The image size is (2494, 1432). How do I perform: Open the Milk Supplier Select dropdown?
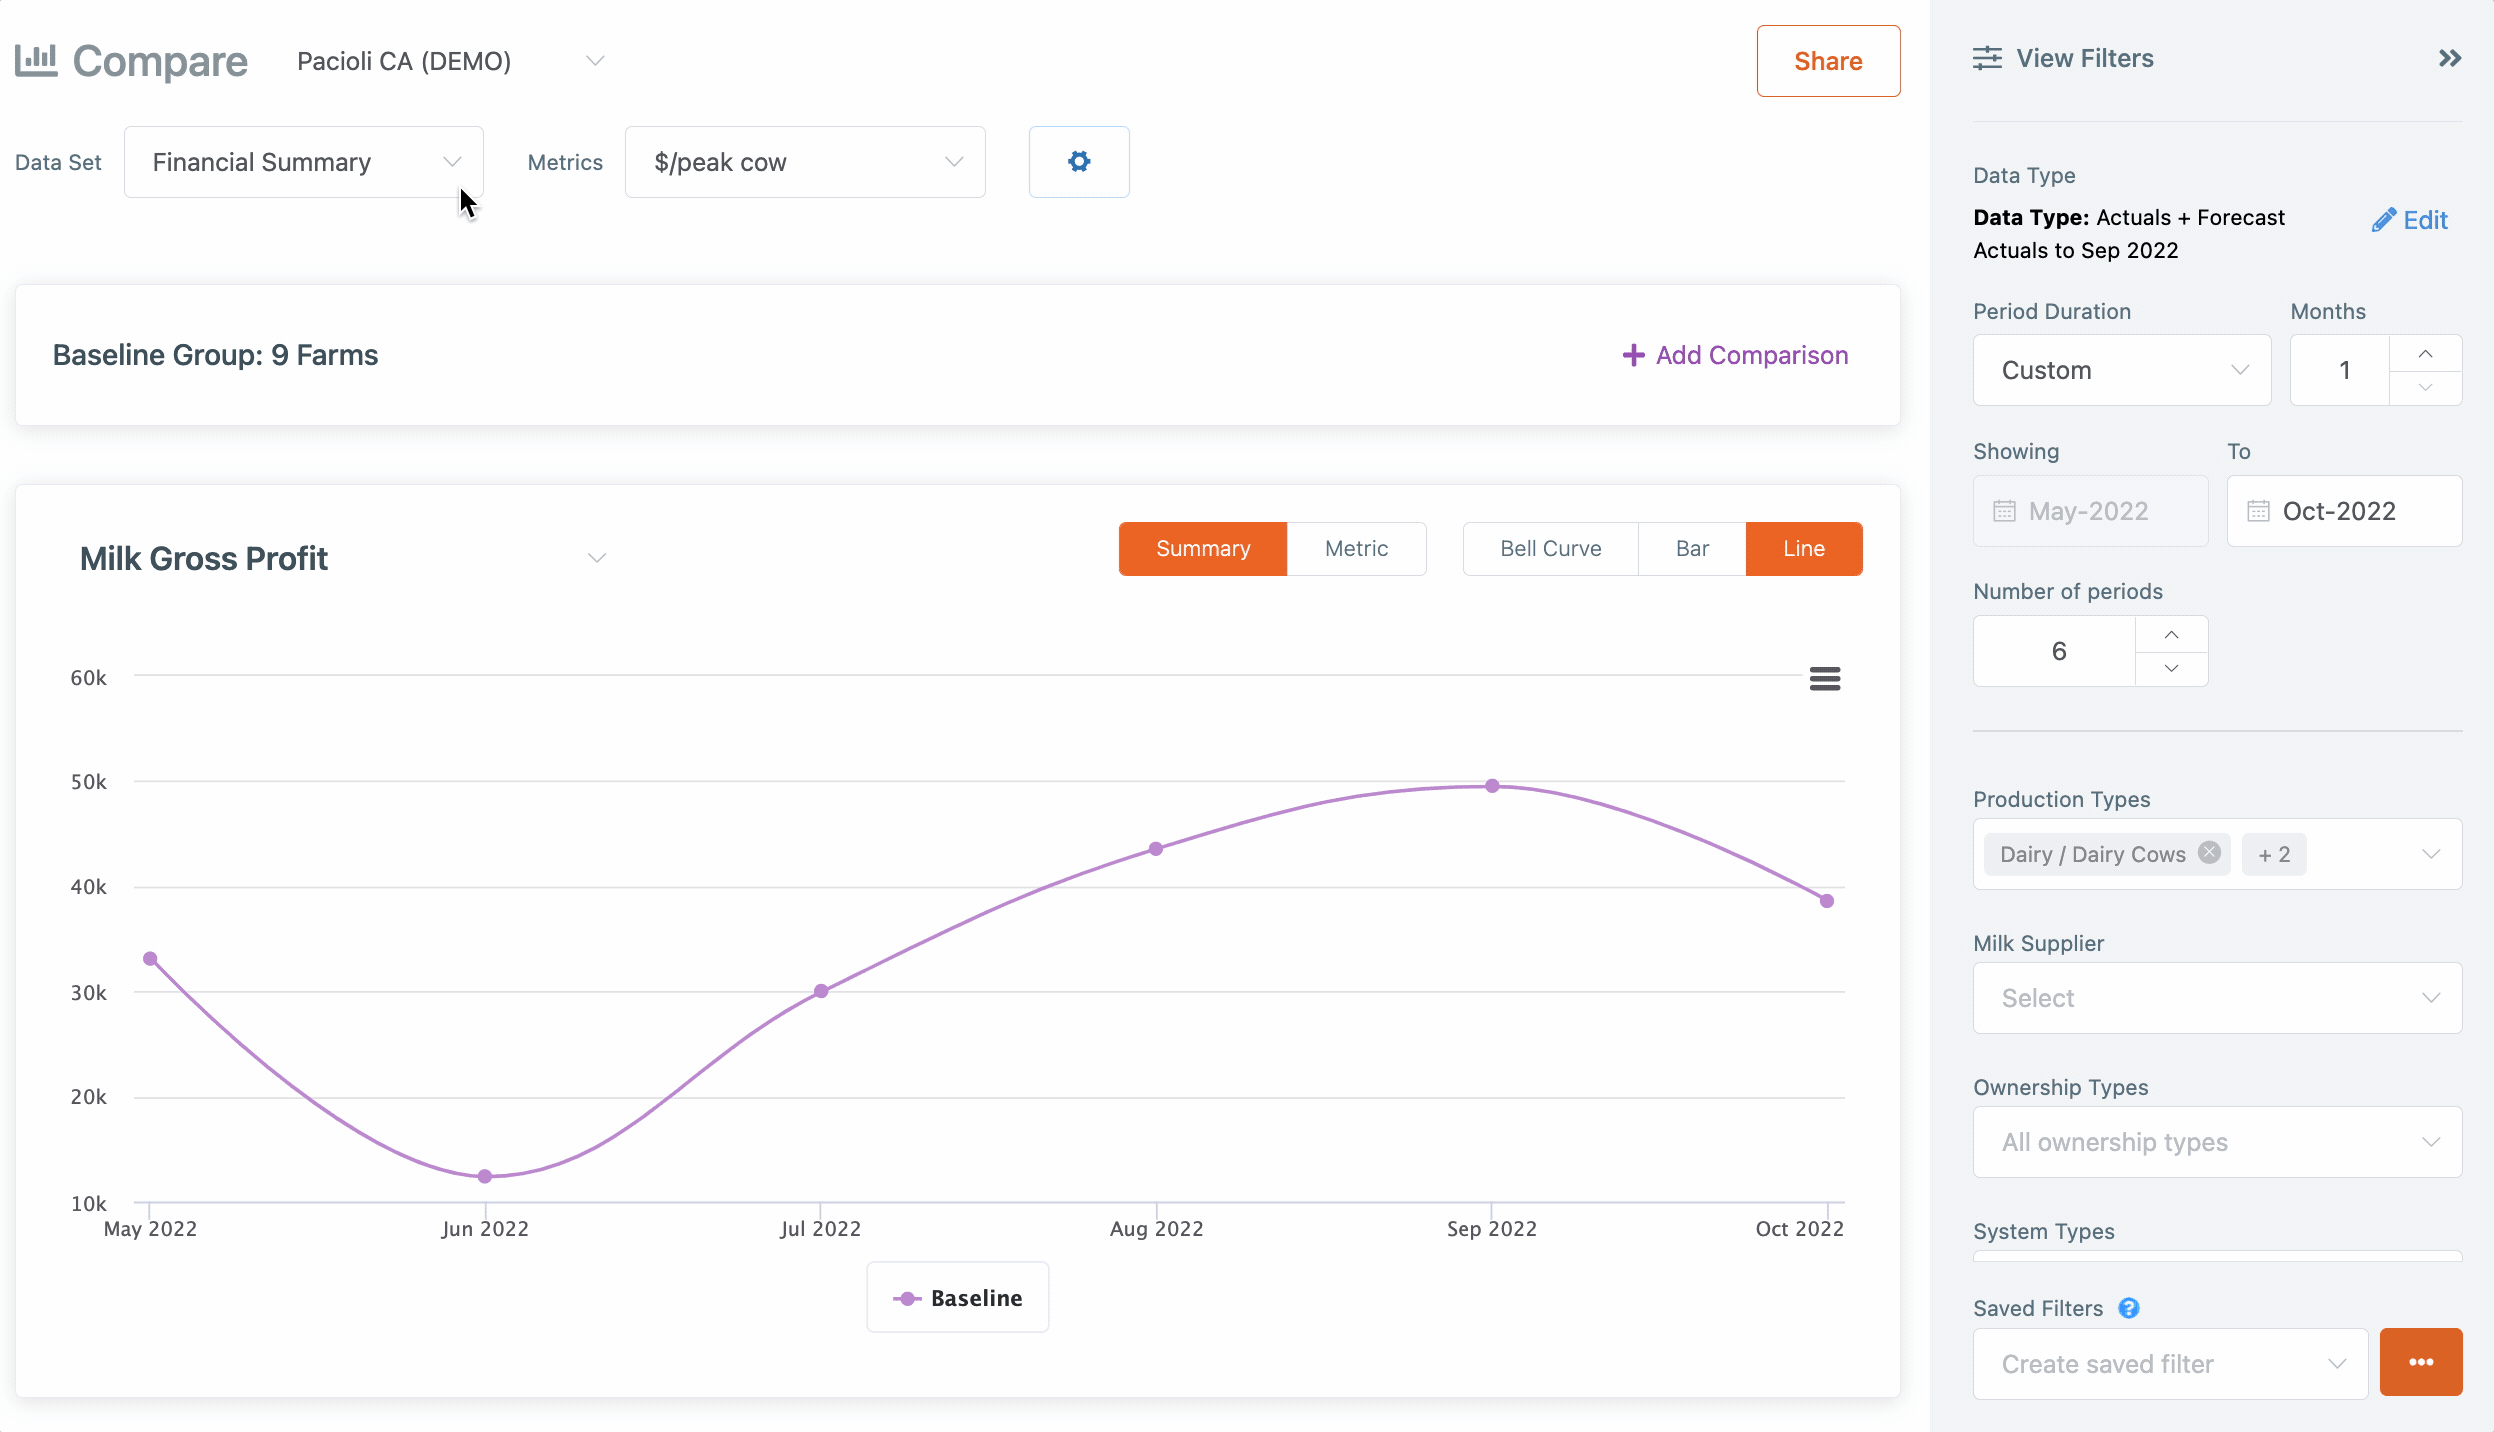2217,998
